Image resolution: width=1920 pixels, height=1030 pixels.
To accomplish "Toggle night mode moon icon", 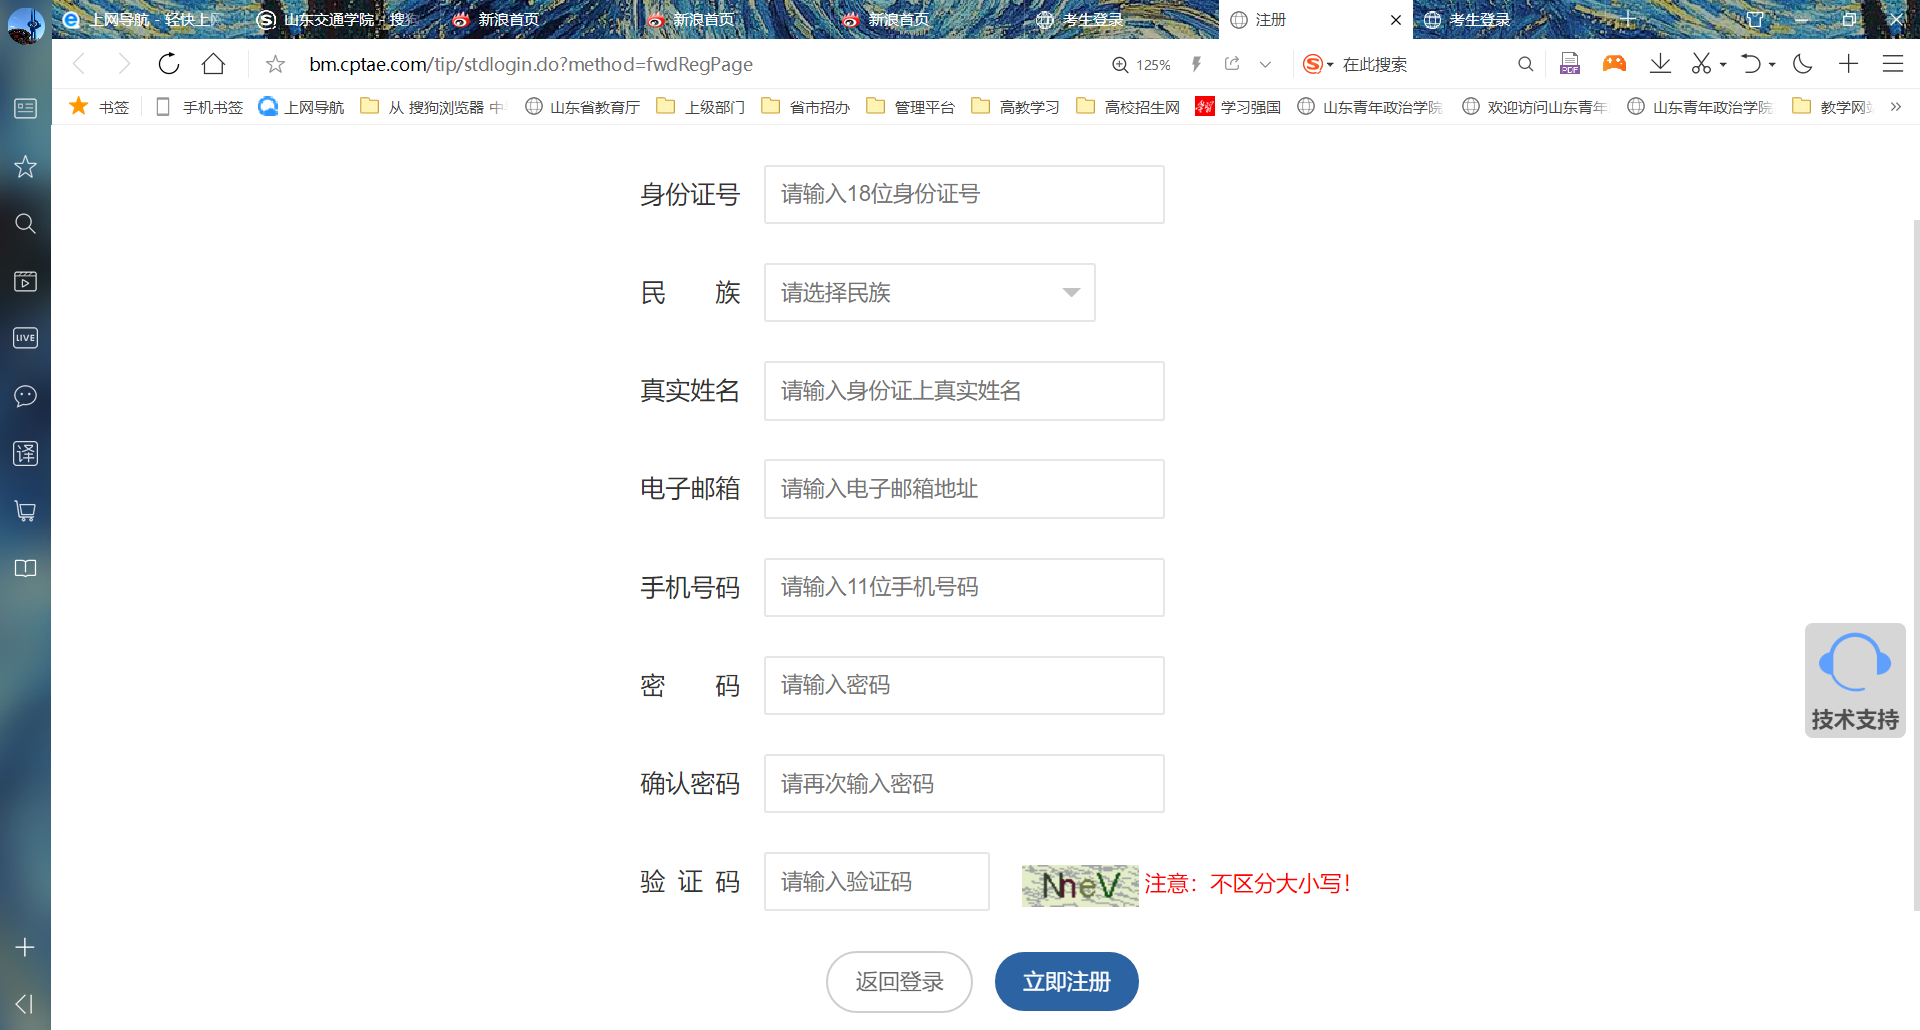I will (1803, 64).
